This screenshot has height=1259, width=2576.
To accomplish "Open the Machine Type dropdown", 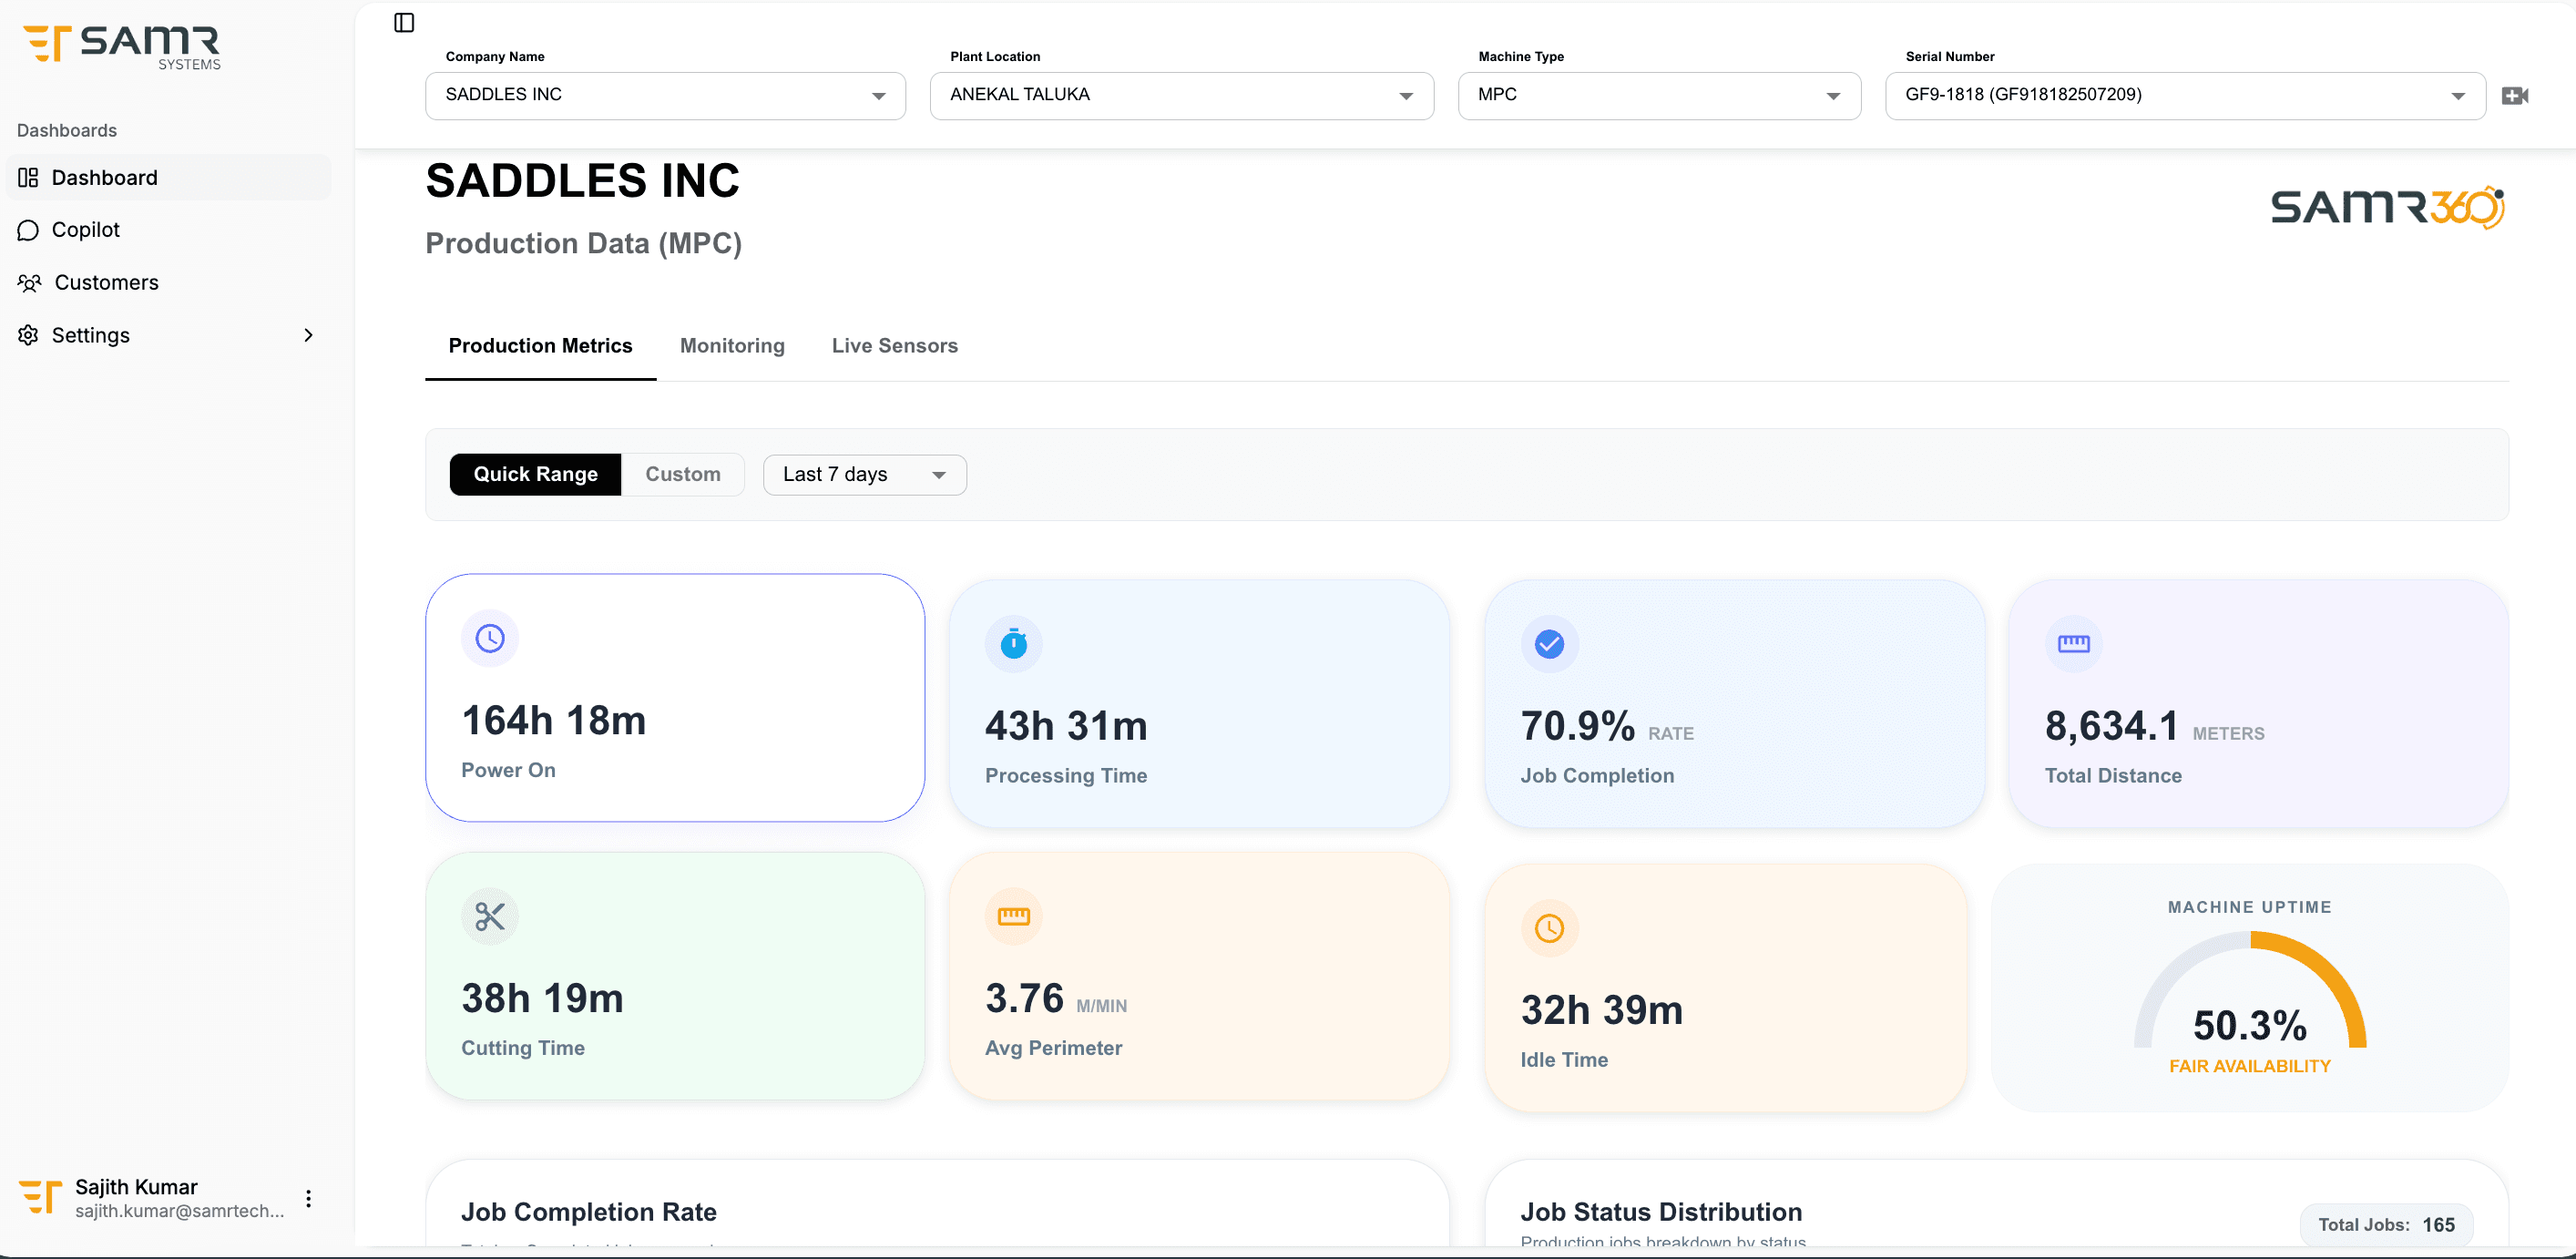I will pyautogui.click(x=1660, y=95).
